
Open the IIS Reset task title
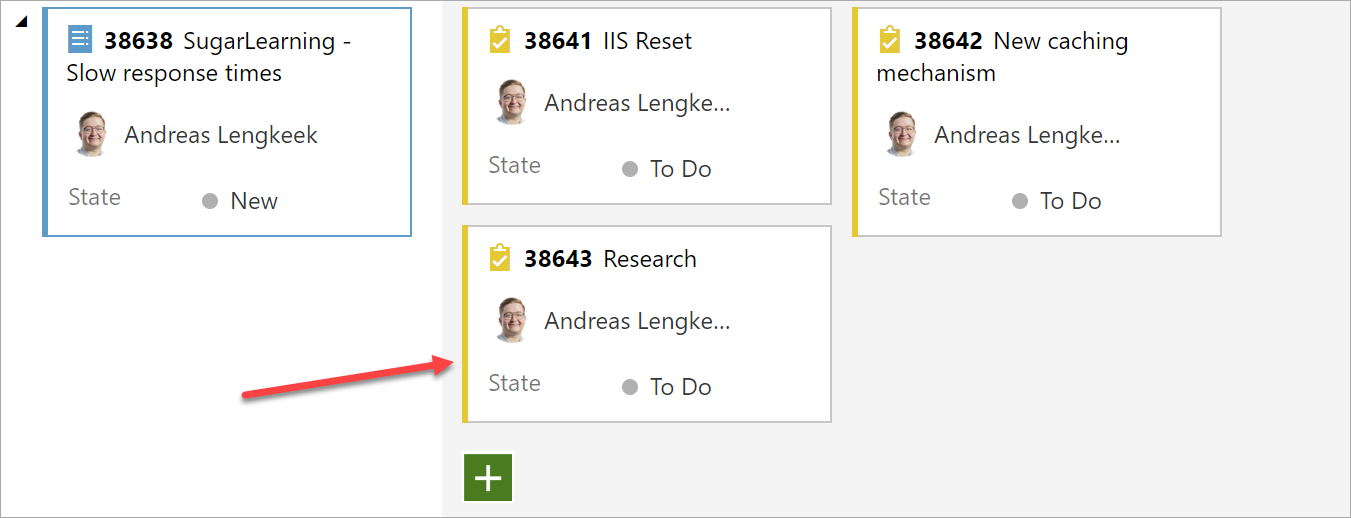coord(647,41)
